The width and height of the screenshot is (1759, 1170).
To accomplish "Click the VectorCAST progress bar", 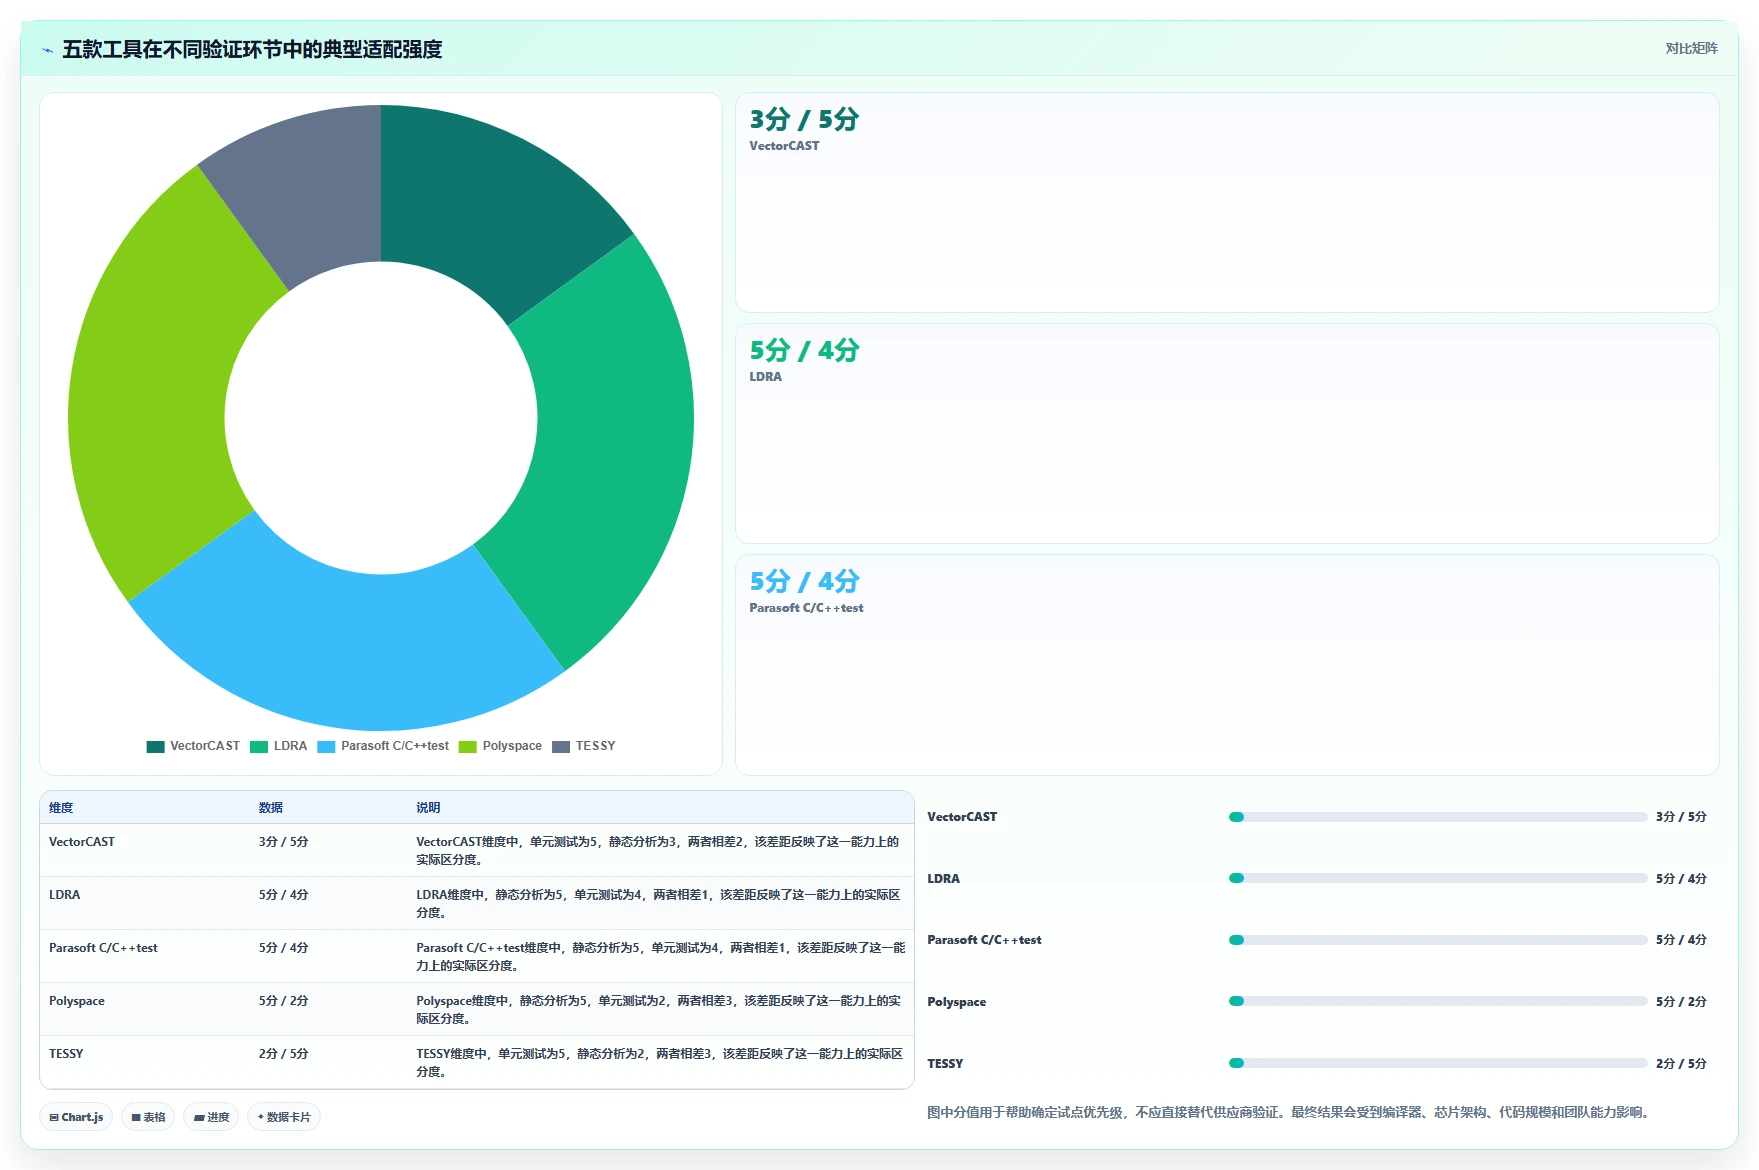I will (x=1438, y=817).
